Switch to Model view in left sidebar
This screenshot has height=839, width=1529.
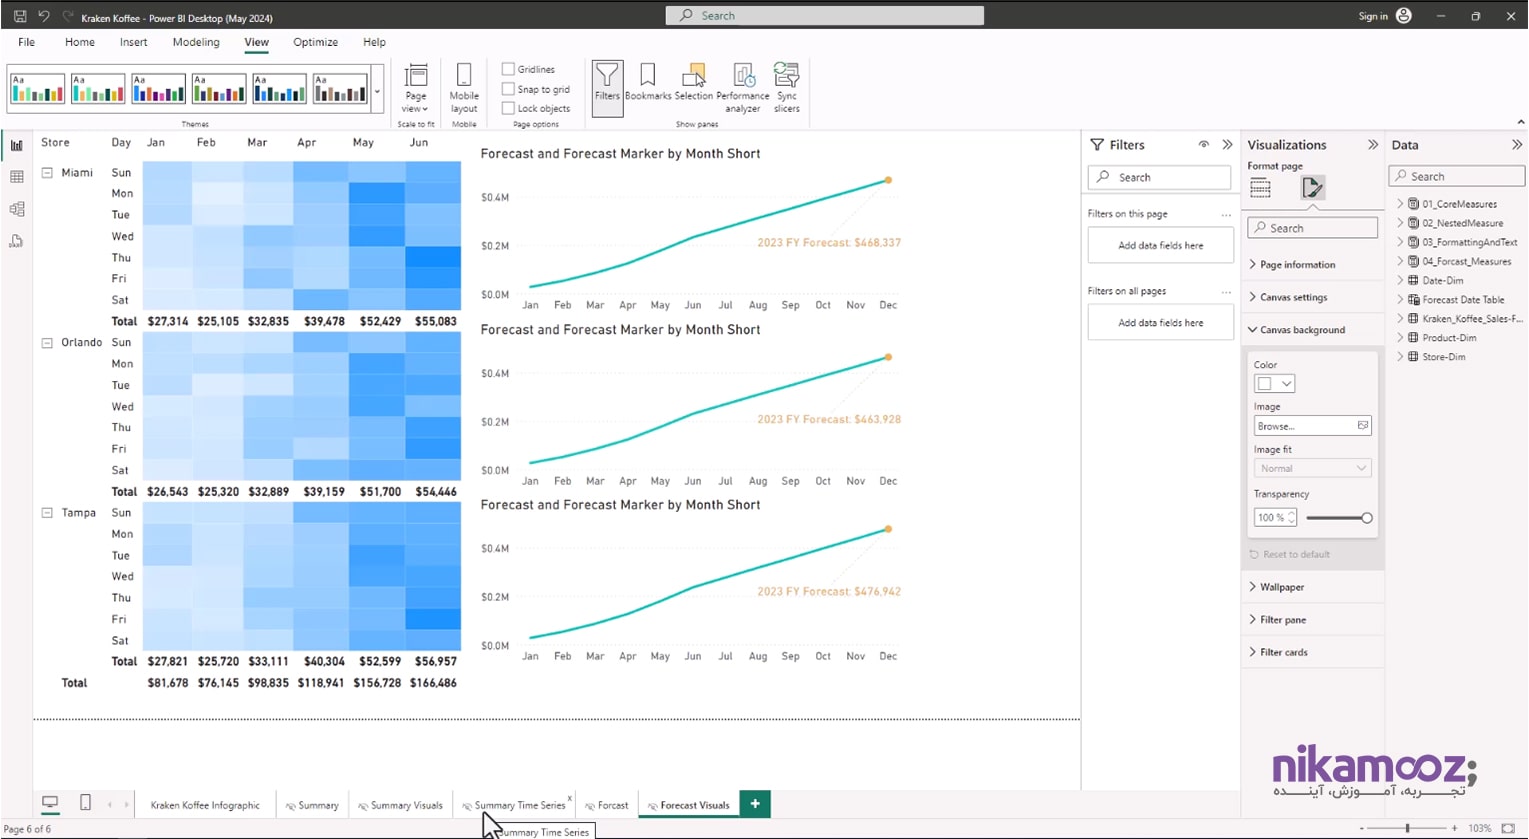pyautogui.click(x=16, y=209)
